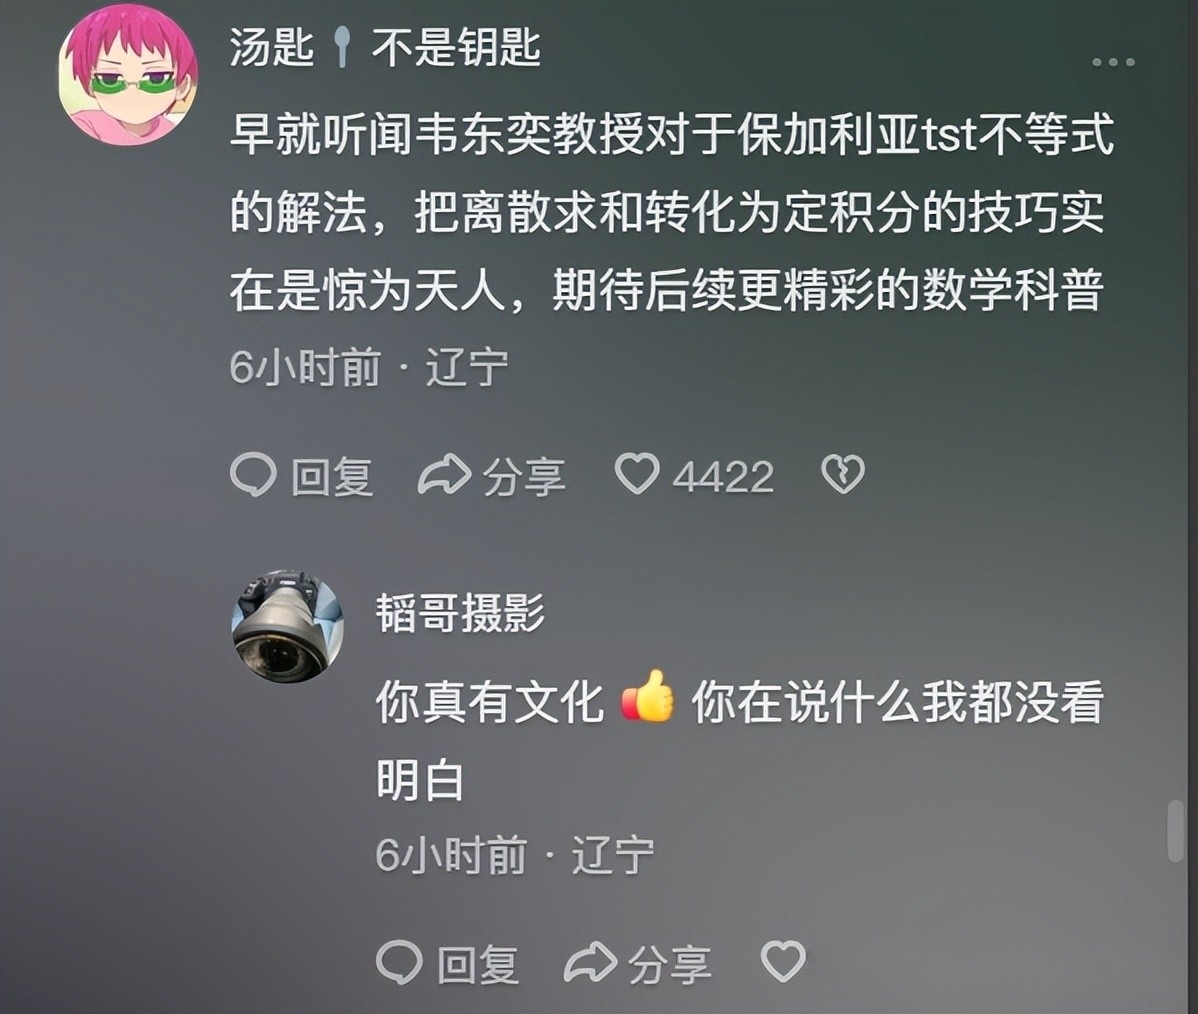Image resolution: width=1198 pixels, height=1014 pixels.
Task: Click the share arrow icon under the first comment
Action: click(444, 474)
